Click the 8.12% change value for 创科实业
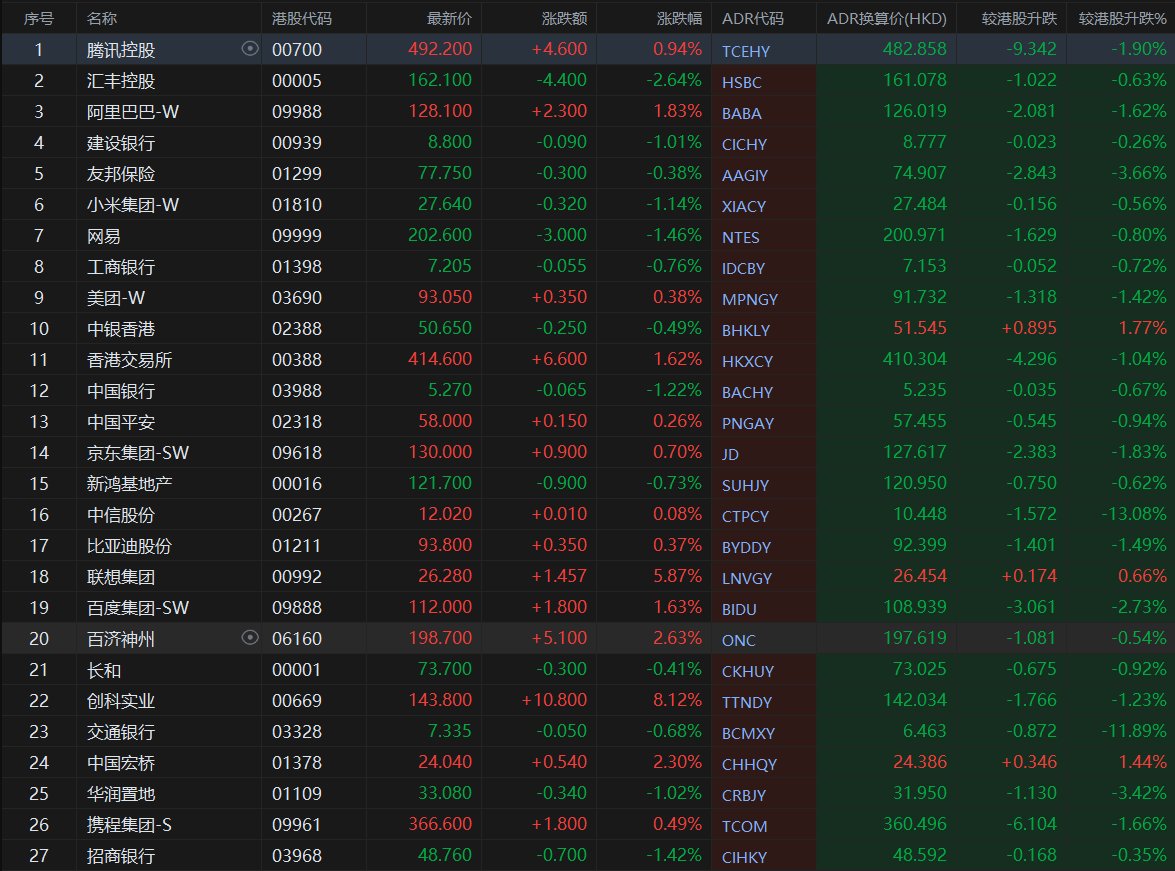Viewport: 1175px width, 871px height. (677, 699)
